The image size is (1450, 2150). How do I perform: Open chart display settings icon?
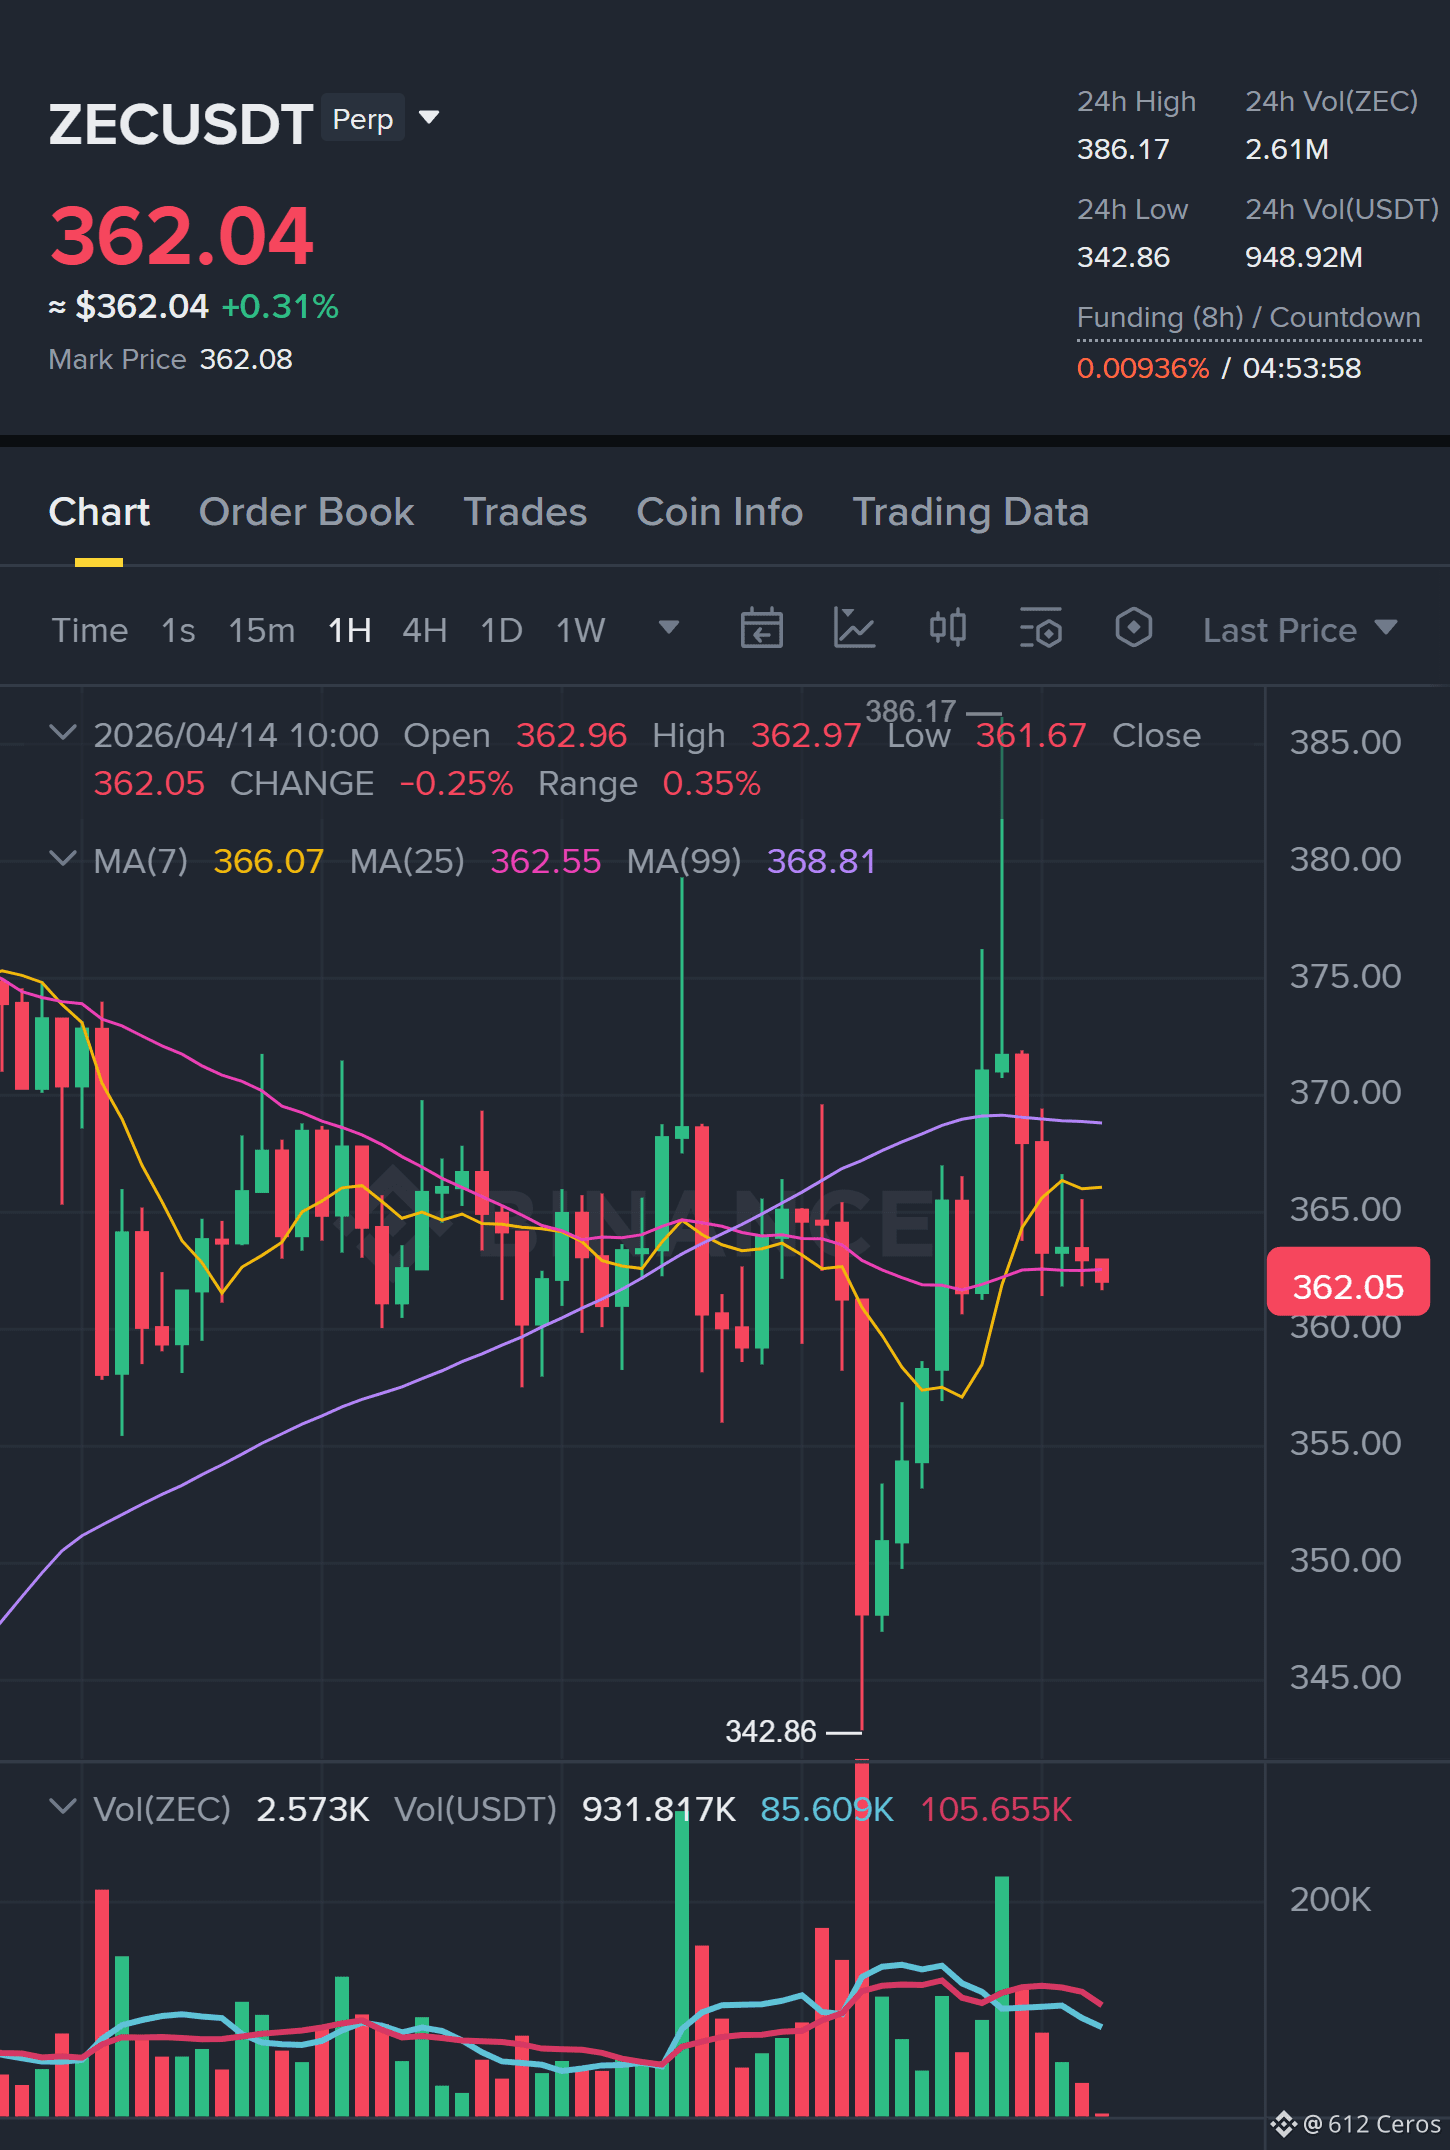[1040, 629]
